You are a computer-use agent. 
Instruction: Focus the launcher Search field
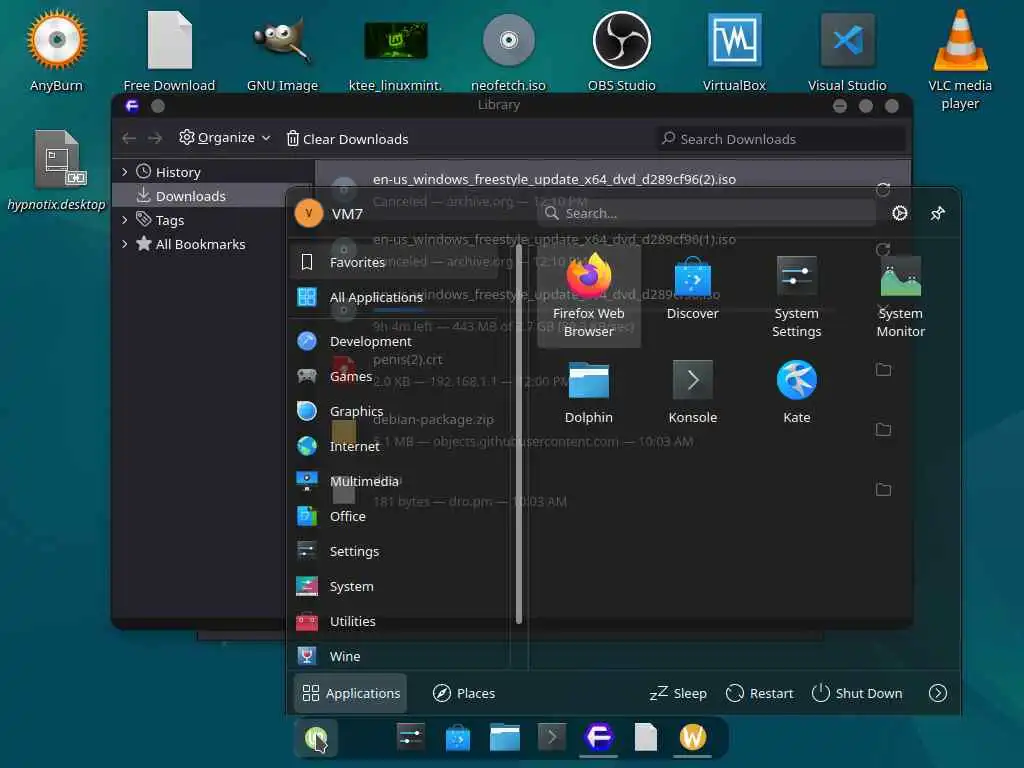[707, 214]
